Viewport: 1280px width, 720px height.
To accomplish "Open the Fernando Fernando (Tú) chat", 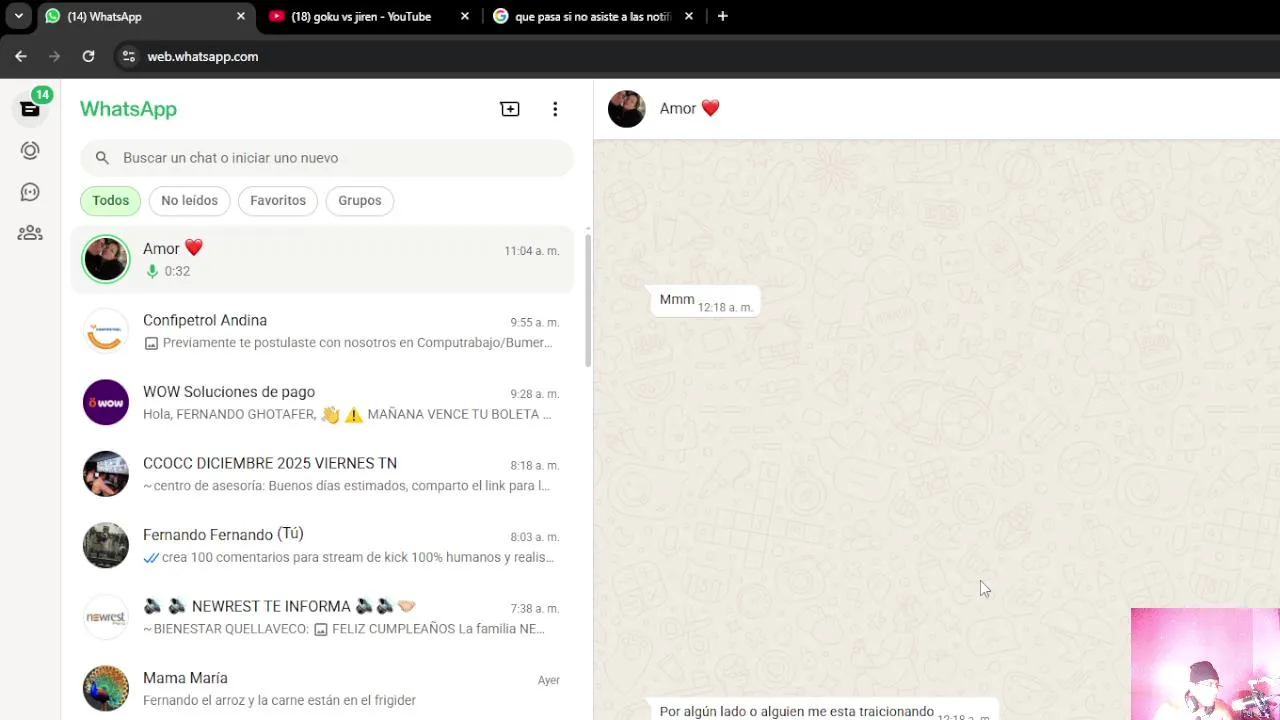I will pos(322,545).
